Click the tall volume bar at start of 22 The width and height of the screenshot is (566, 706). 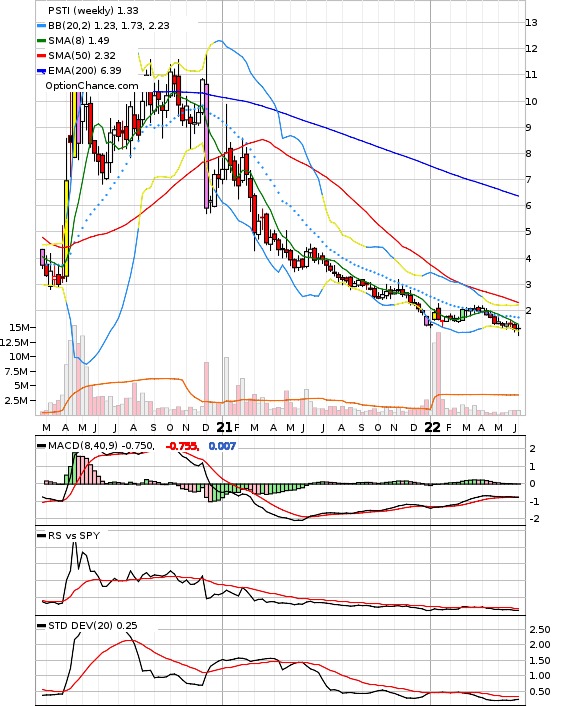coord(438,373)
